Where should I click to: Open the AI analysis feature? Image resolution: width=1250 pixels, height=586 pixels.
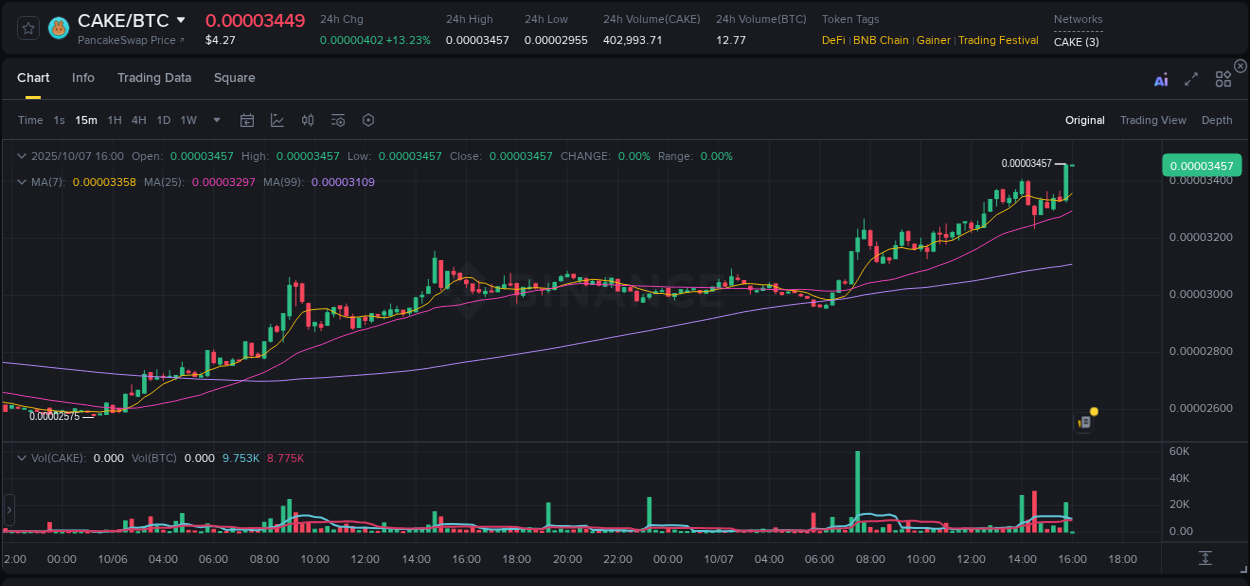[x=1161, y=78]
